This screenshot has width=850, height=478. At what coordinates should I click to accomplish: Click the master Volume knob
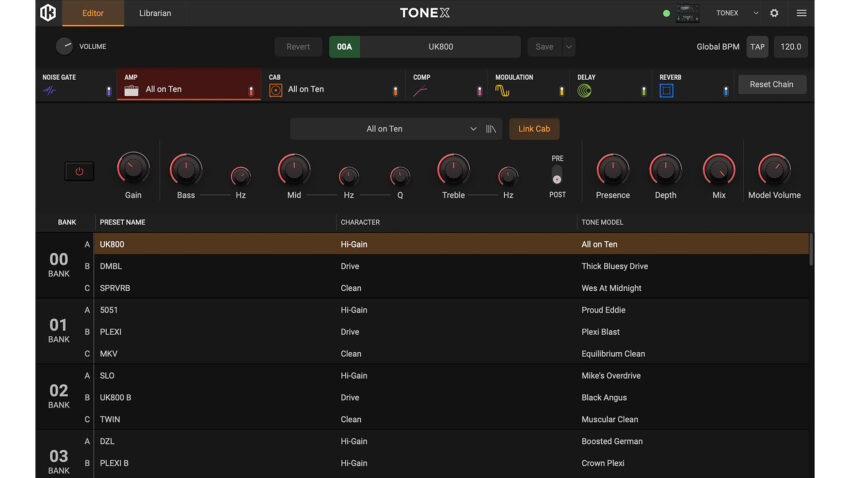pyautogui.click(x=64, y=46)
